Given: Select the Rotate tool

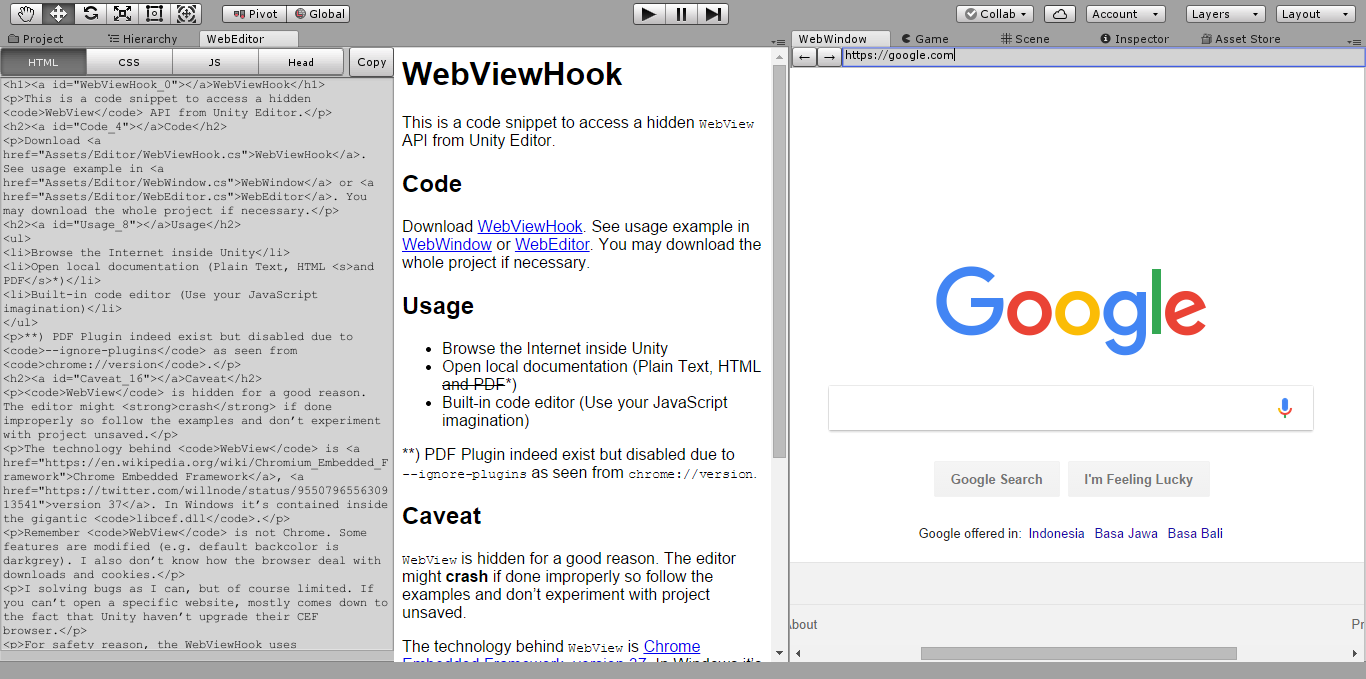Looking at the screenshot, I should pyautogui.click(x=90, y=13).
